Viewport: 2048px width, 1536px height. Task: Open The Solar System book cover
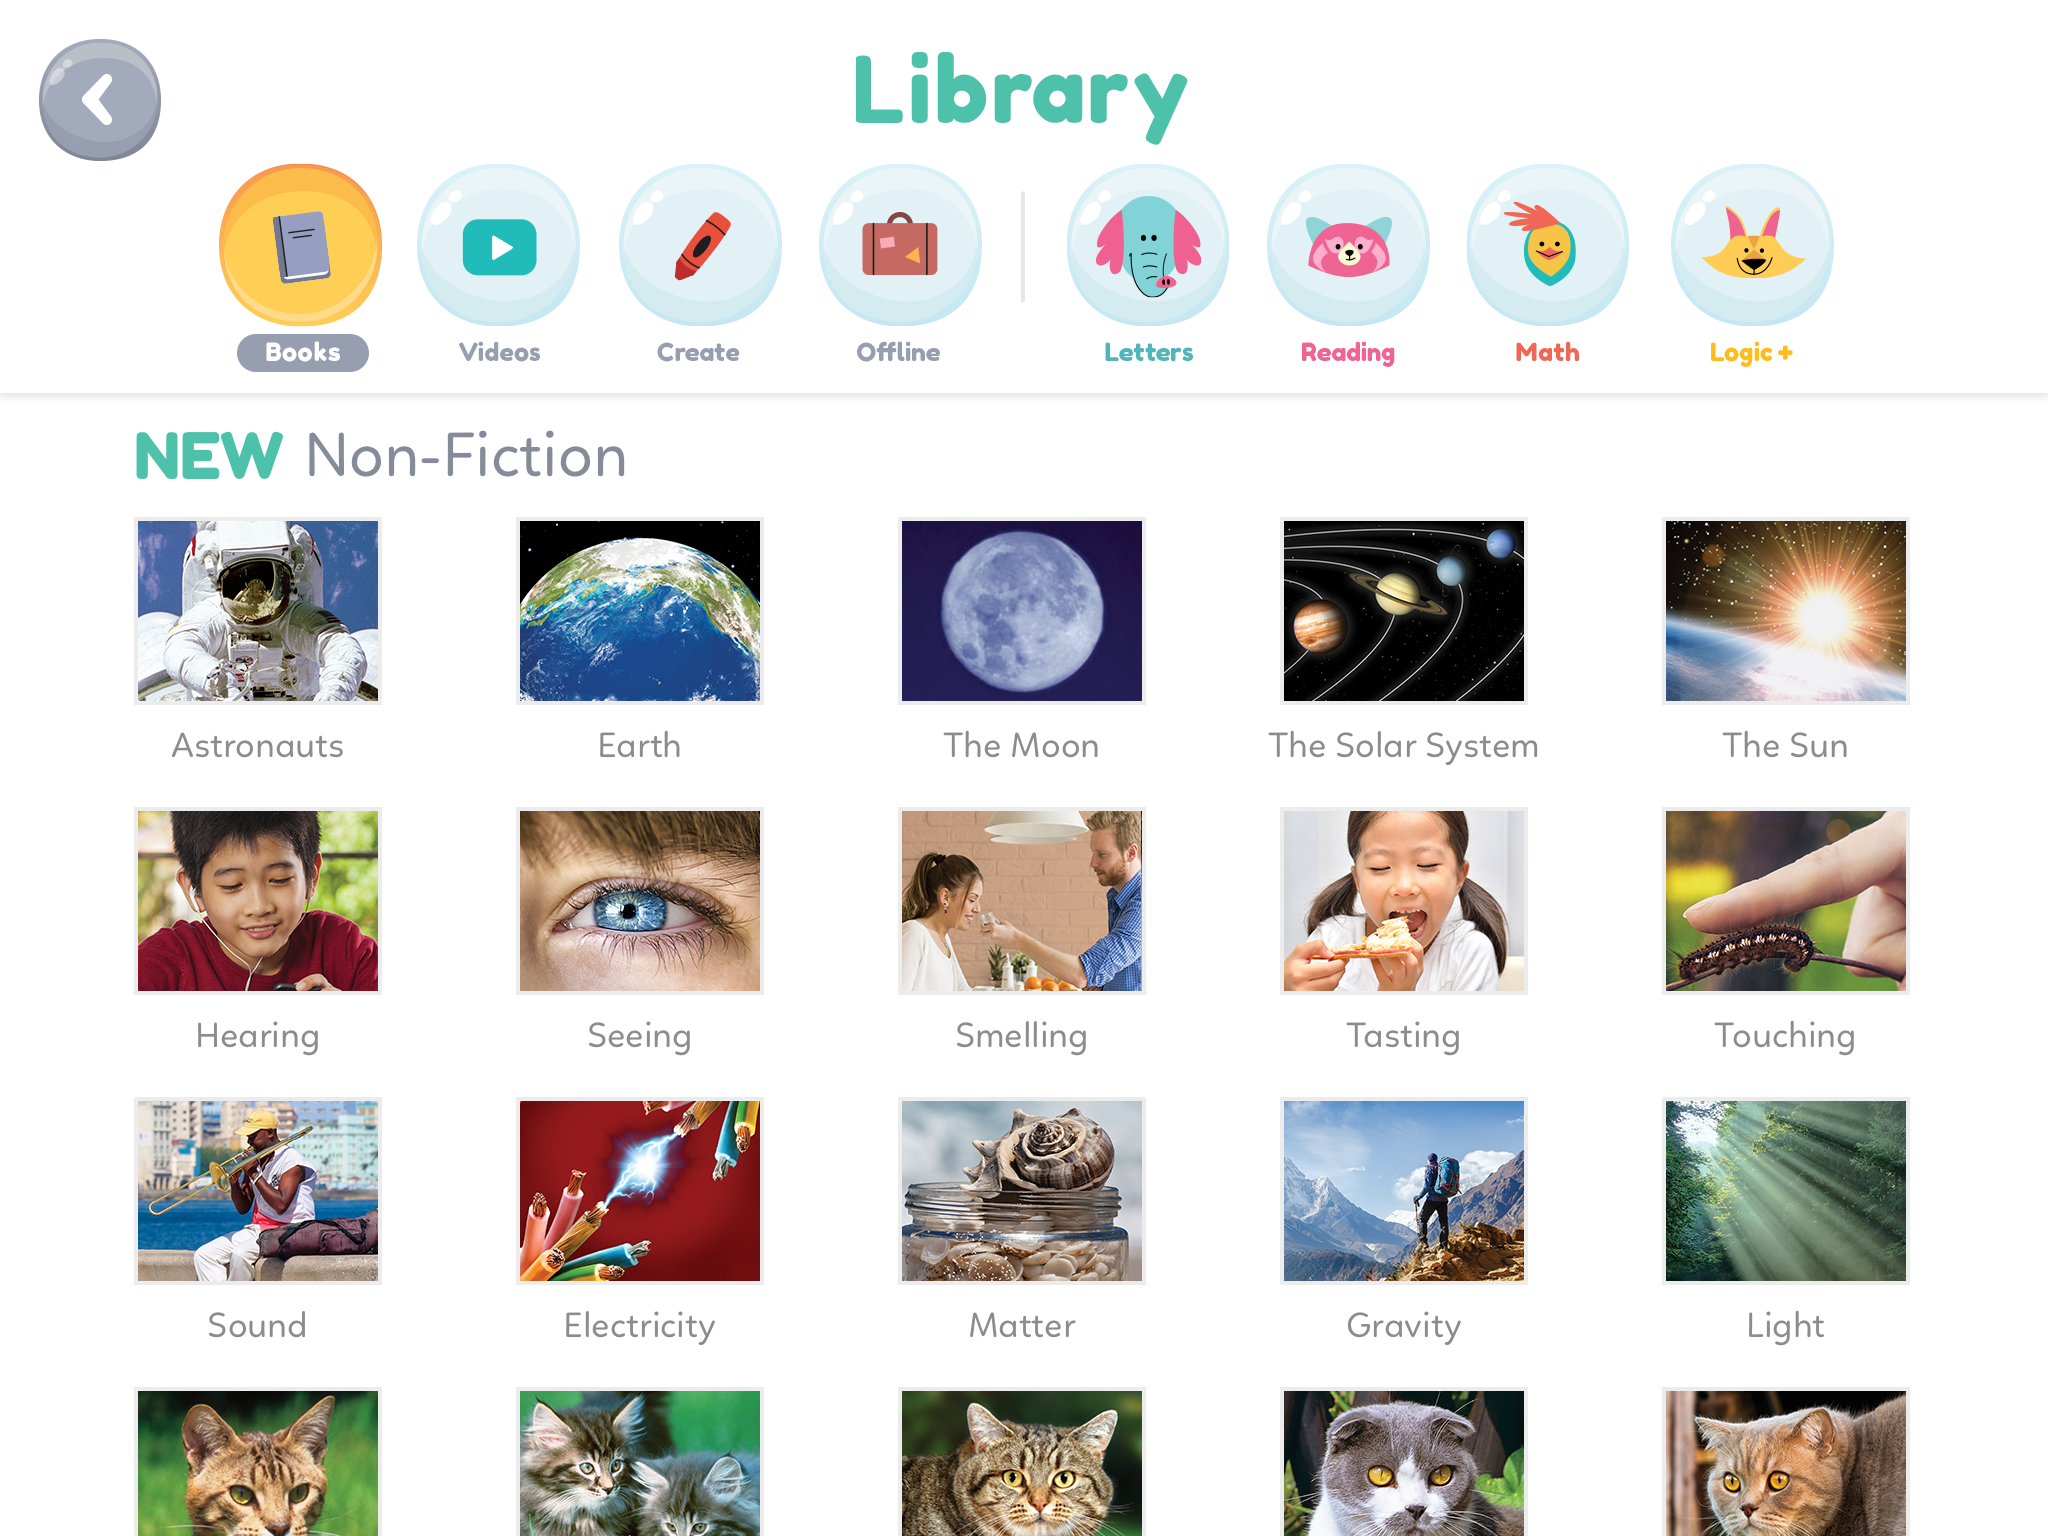[x=1404, y=611]
